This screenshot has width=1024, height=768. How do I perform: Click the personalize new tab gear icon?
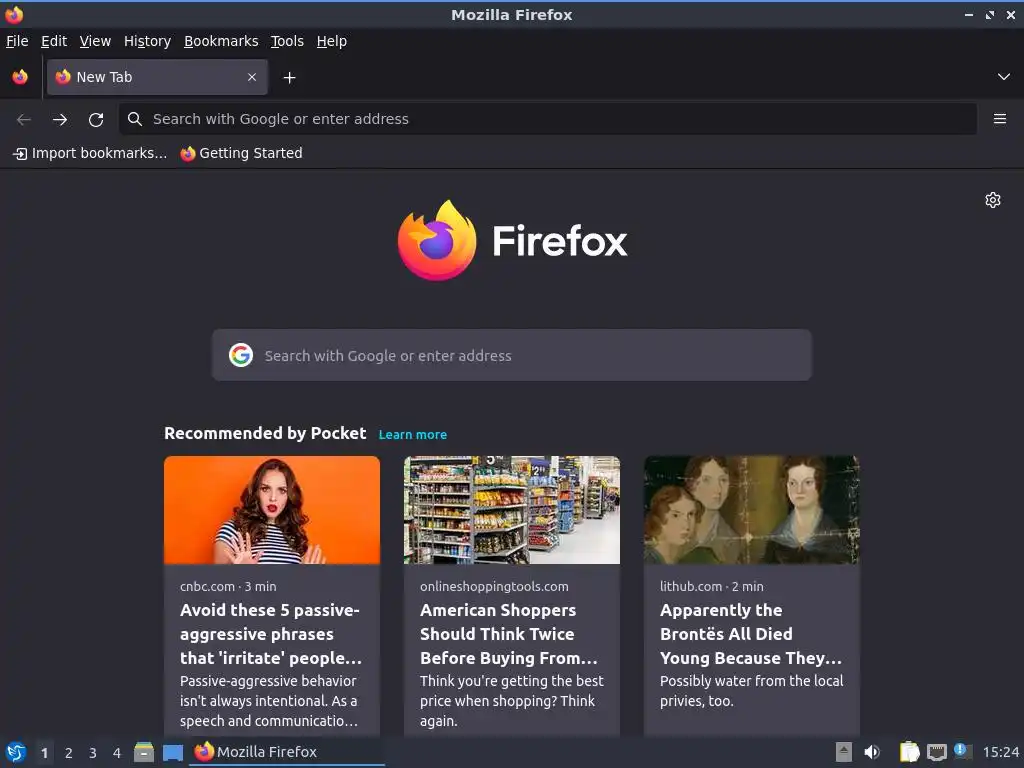click(993, 200)
